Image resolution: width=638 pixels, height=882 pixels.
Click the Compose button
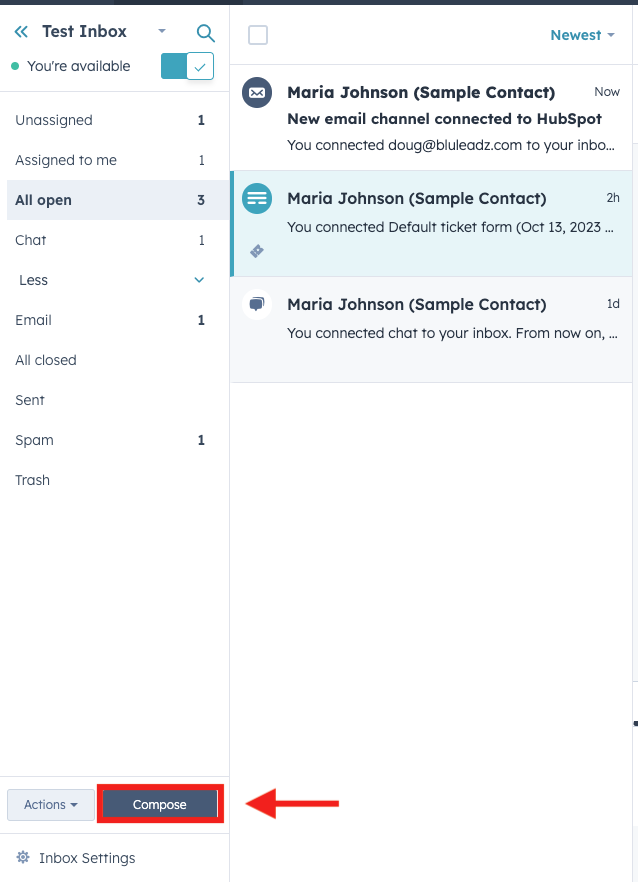[159, 804]
